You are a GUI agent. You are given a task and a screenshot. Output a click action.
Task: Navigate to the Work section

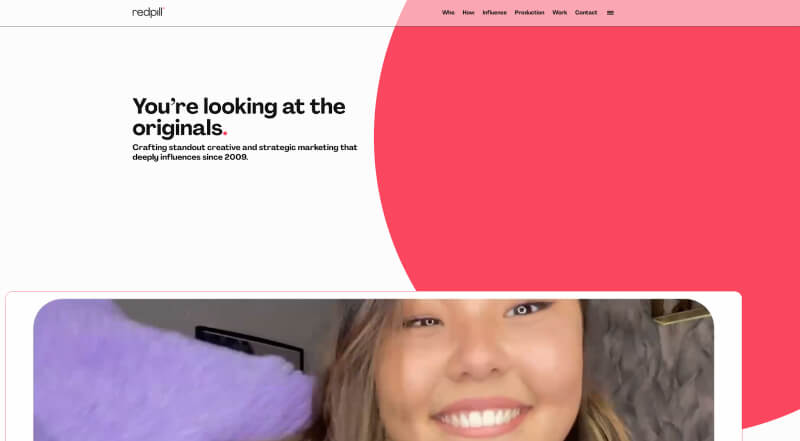[x=559, y=12]
